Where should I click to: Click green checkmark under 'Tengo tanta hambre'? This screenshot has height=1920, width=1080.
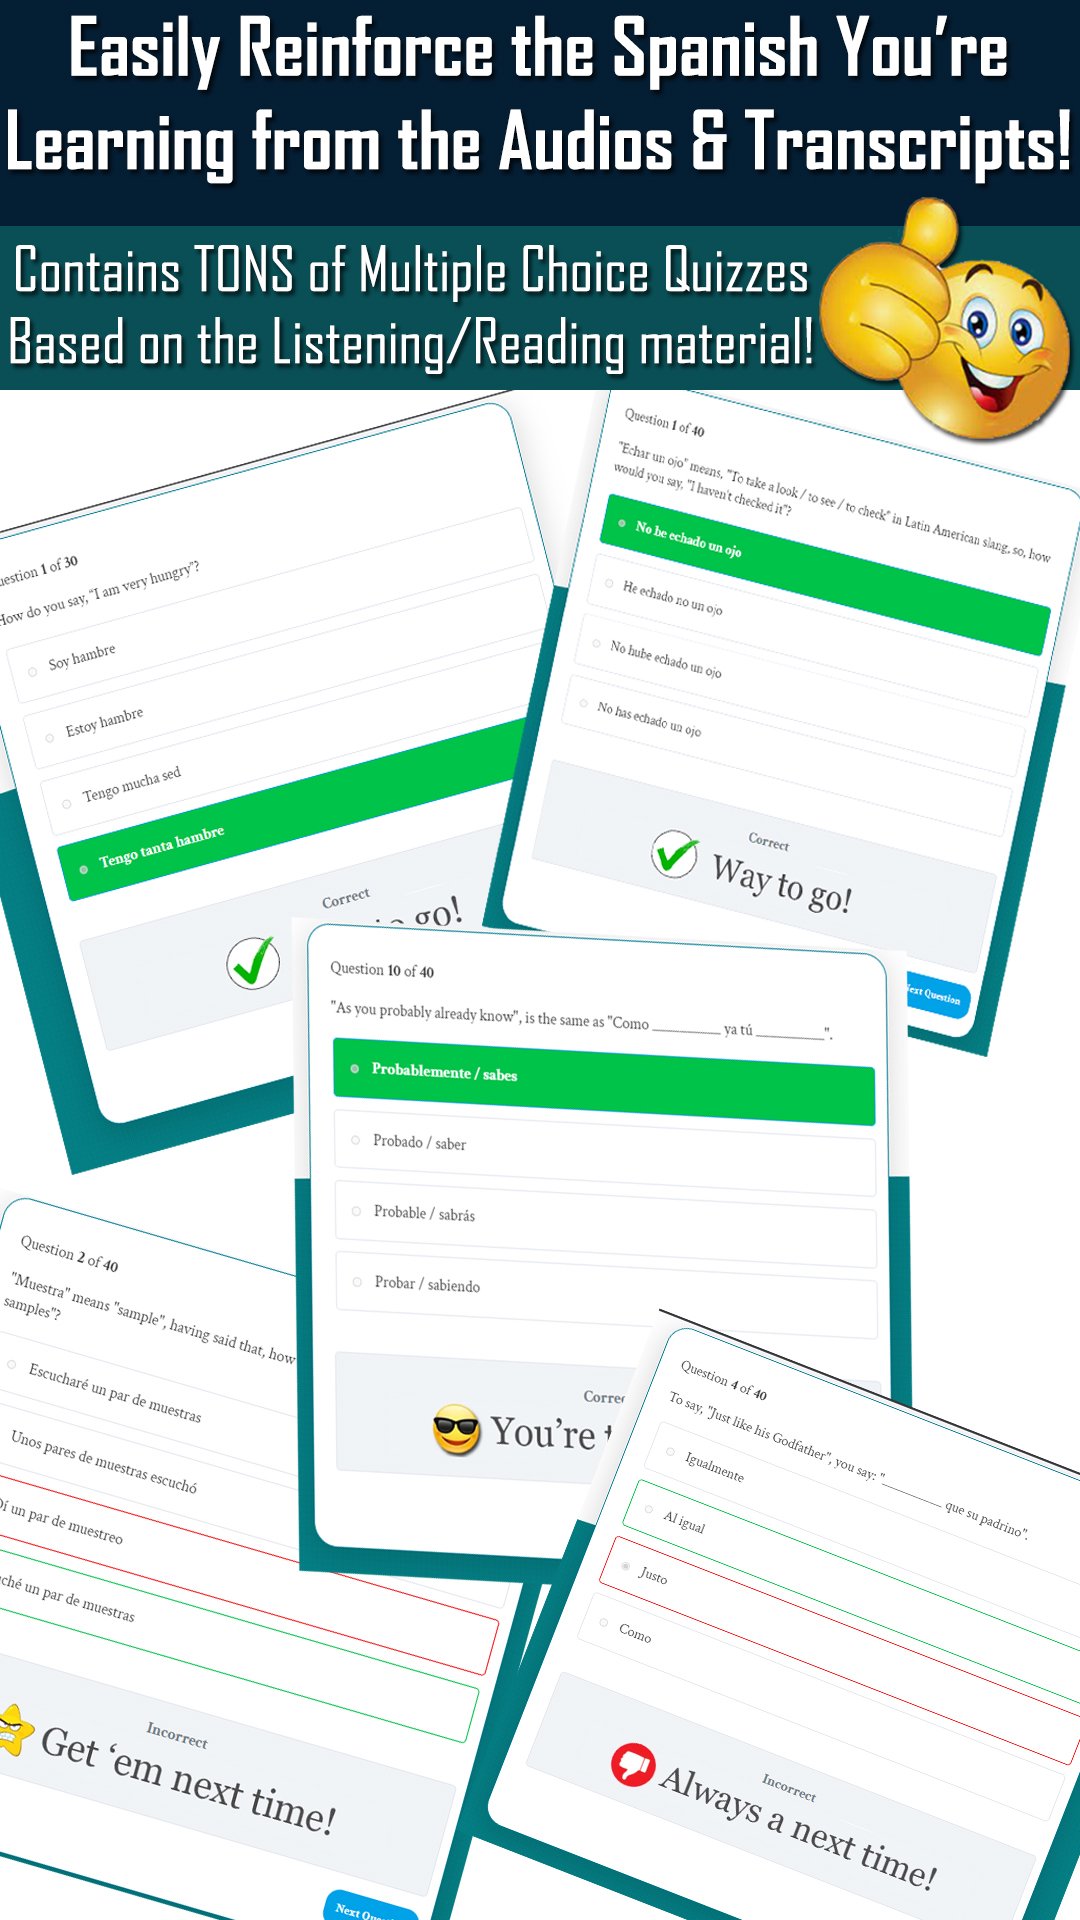[x=253, y=963]
